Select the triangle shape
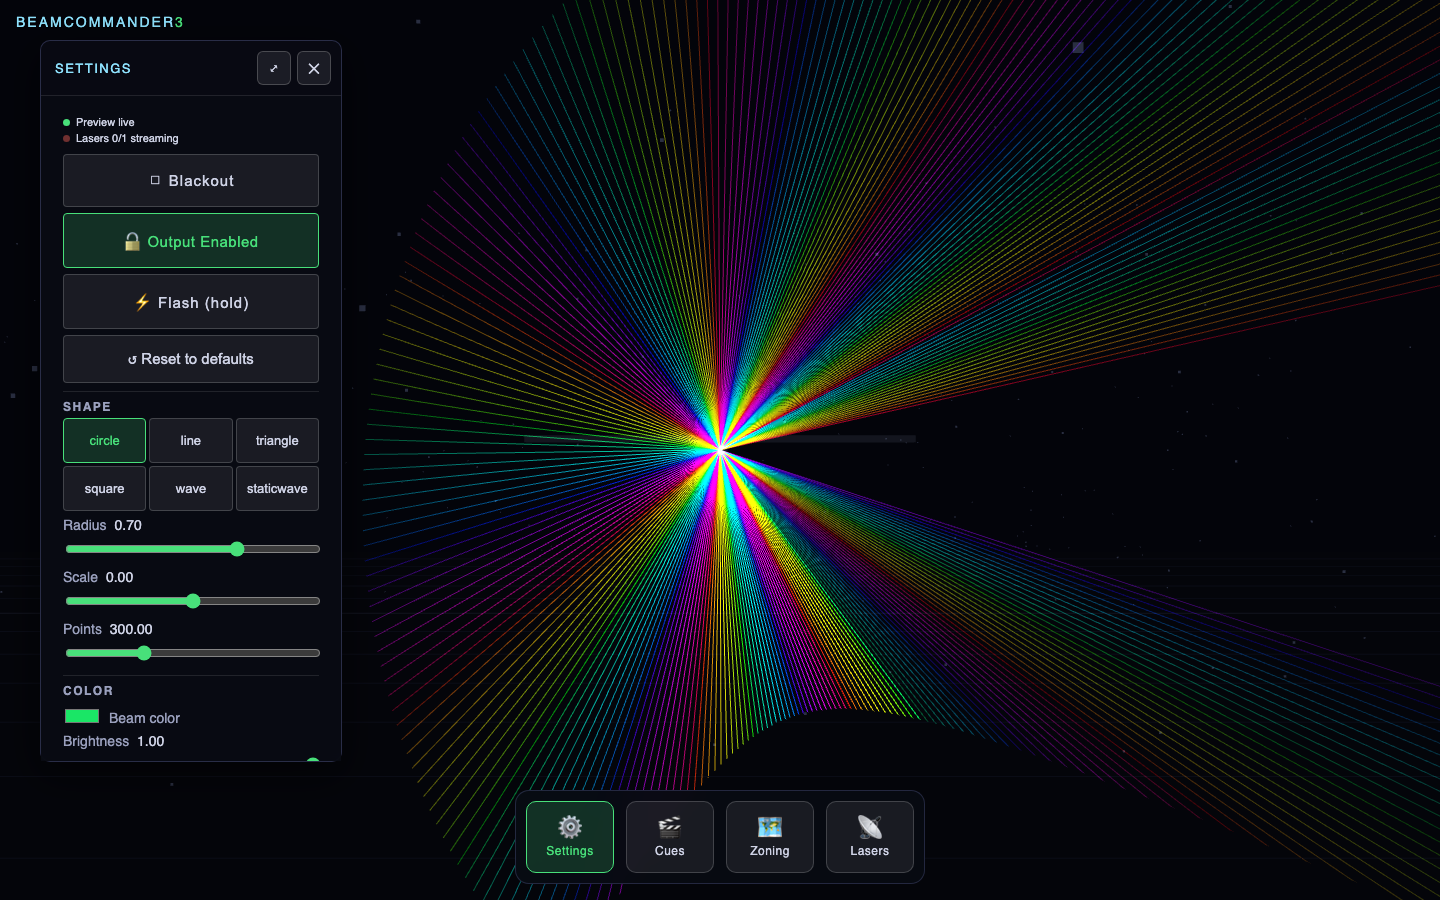Image resolution: width=1440 pixels, height=900 pixels. pos(277,441)
